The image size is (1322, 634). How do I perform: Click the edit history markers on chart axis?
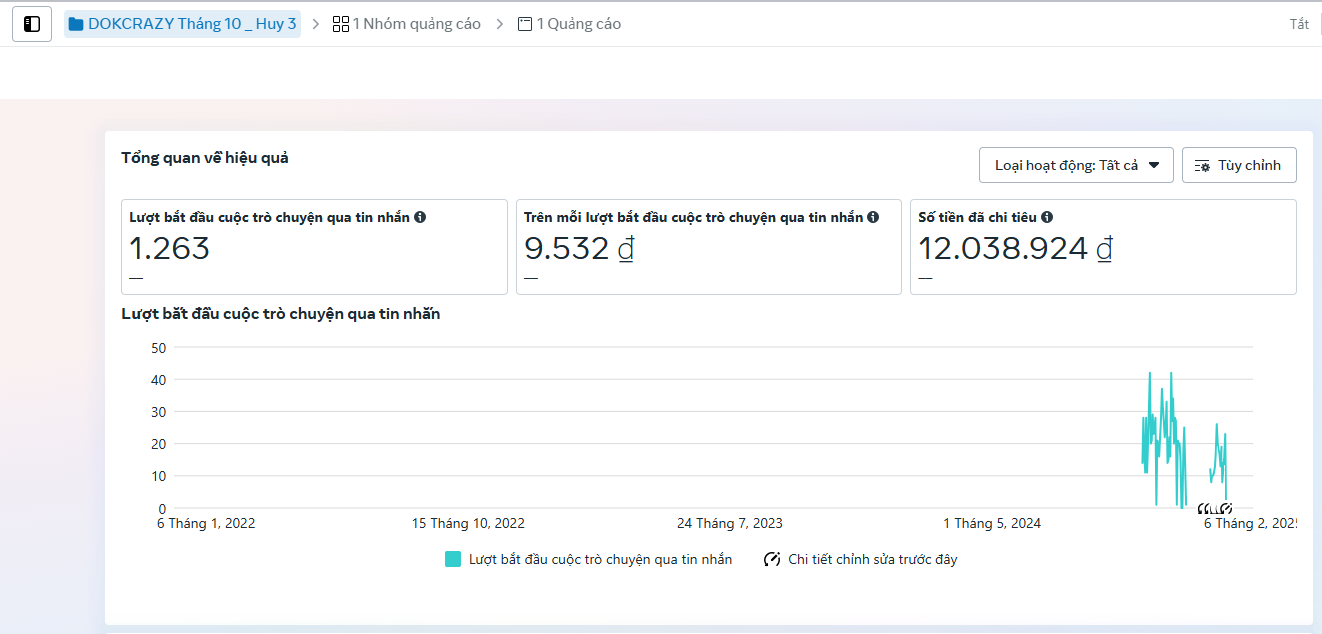click(x=1214, y=509)
